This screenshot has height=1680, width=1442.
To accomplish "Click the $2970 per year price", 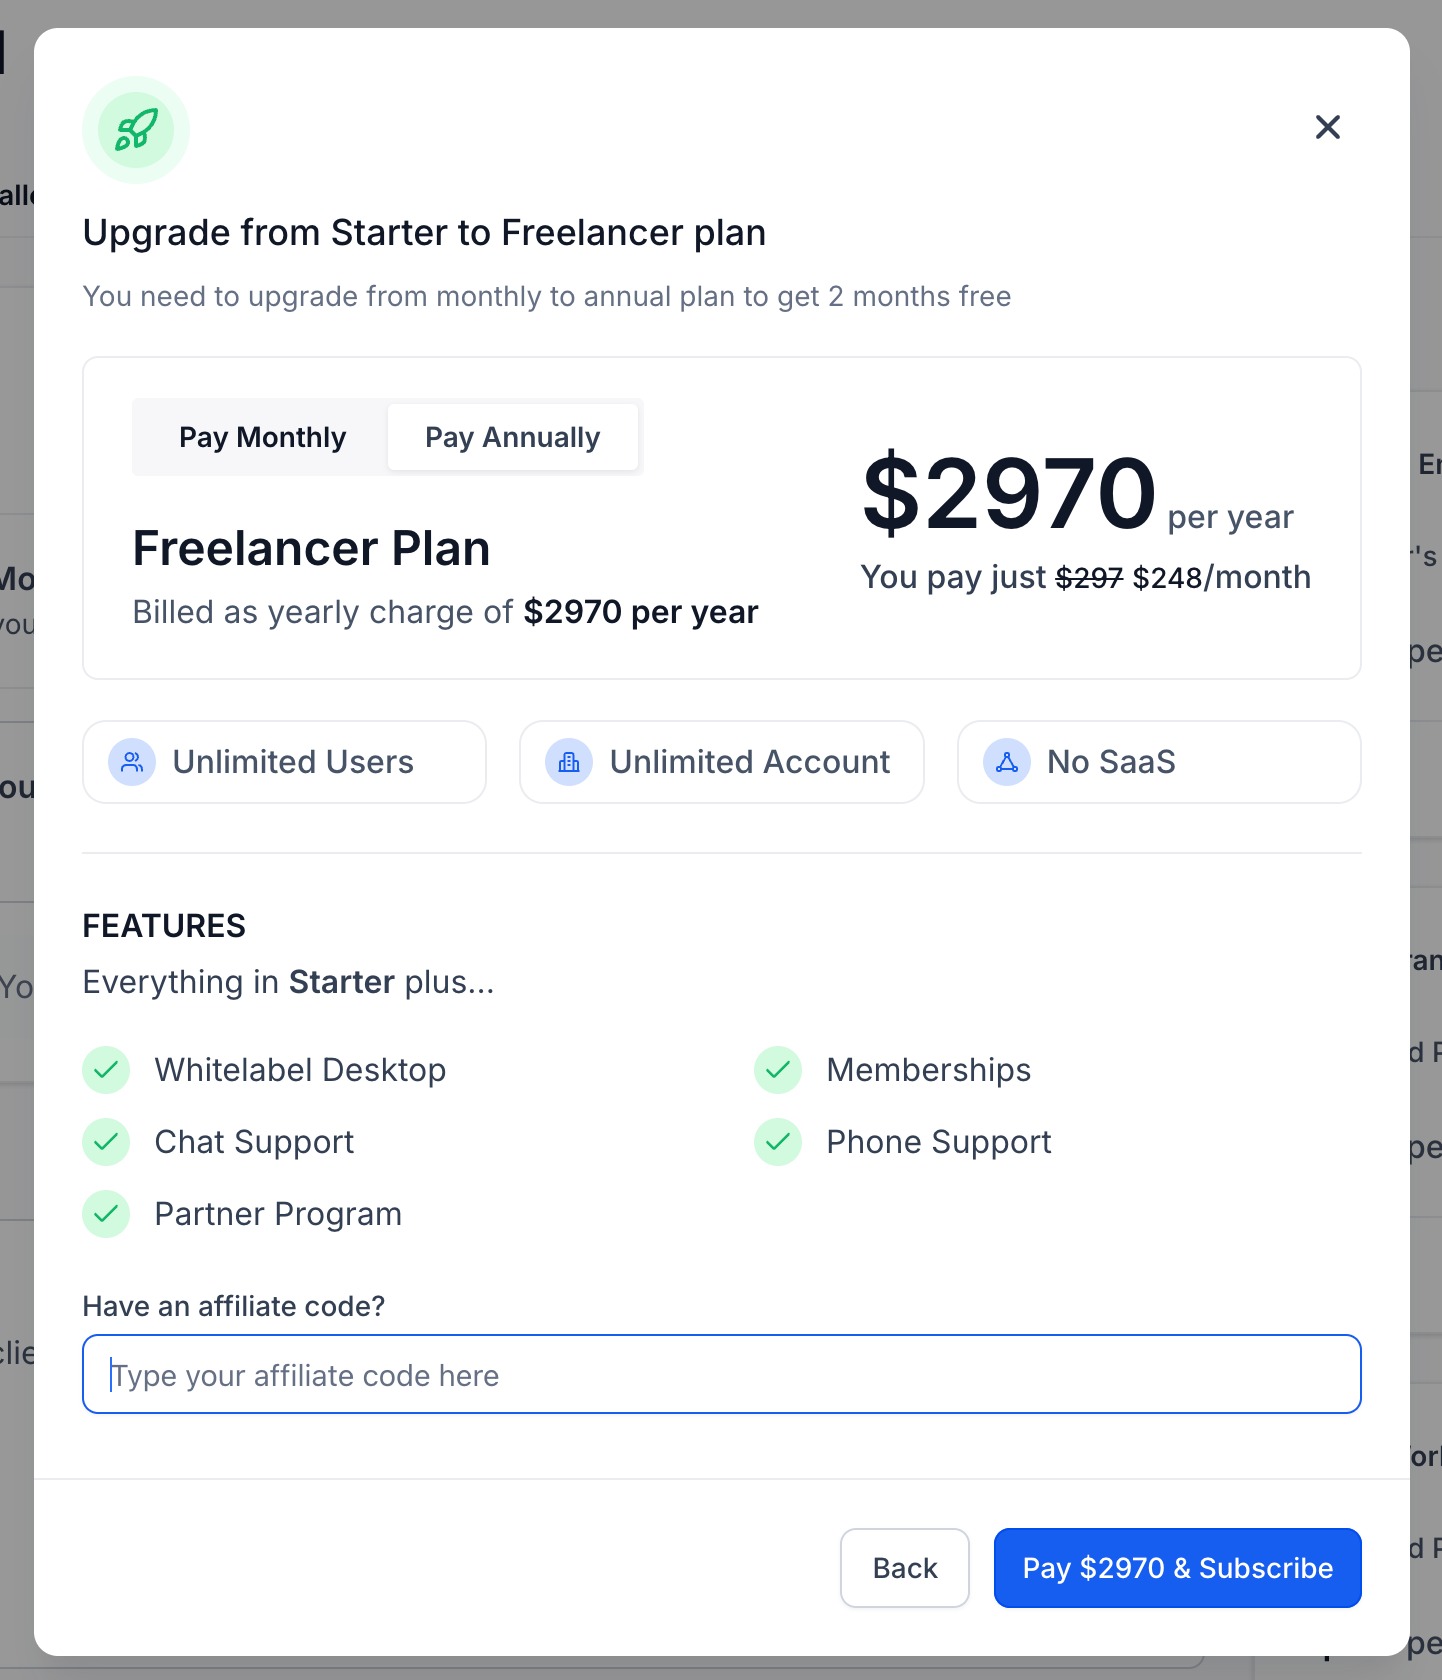I will 1078,493.
